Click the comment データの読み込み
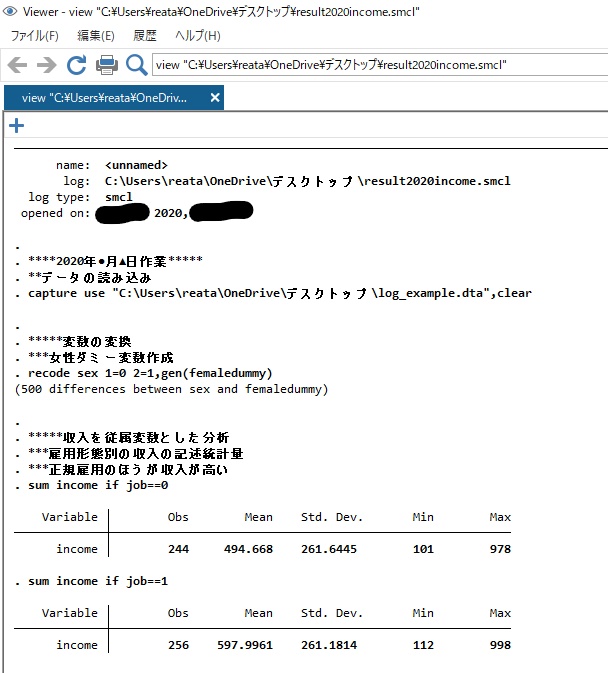Viewport: 608px width, 673px height. 96,278
